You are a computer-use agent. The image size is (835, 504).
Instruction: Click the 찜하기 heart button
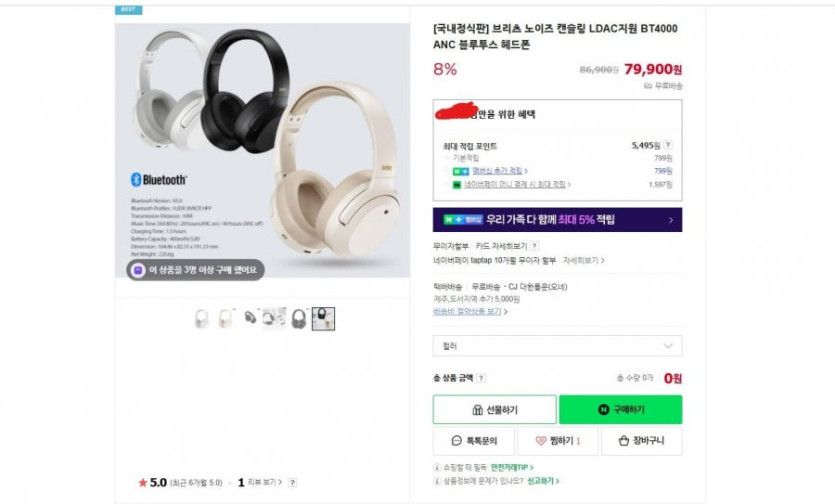[x=558, y=441]
